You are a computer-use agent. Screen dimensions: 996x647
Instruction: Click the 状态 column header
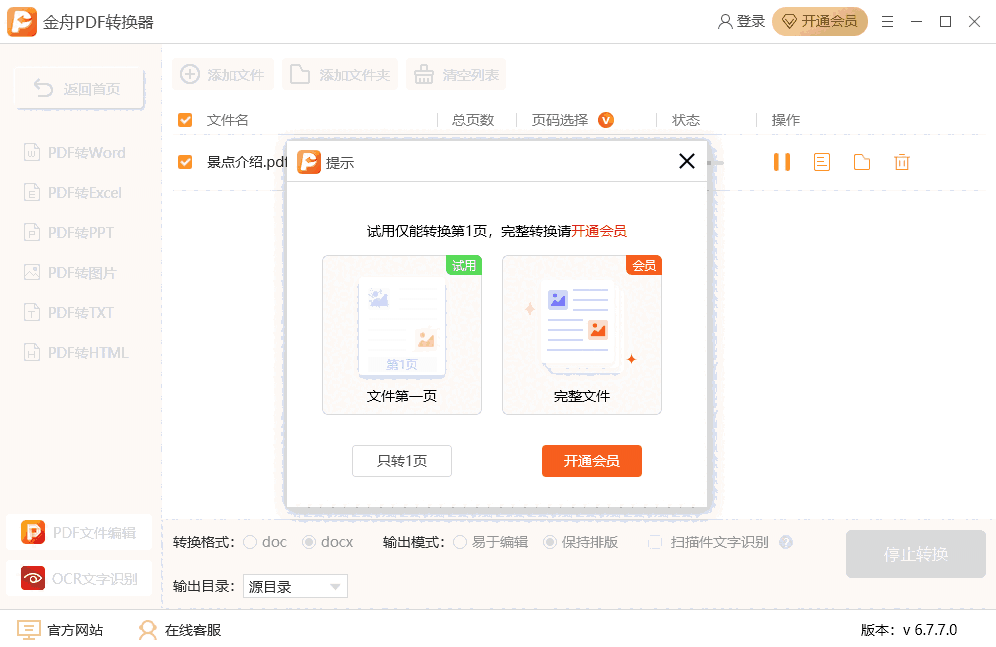point(686,120)
